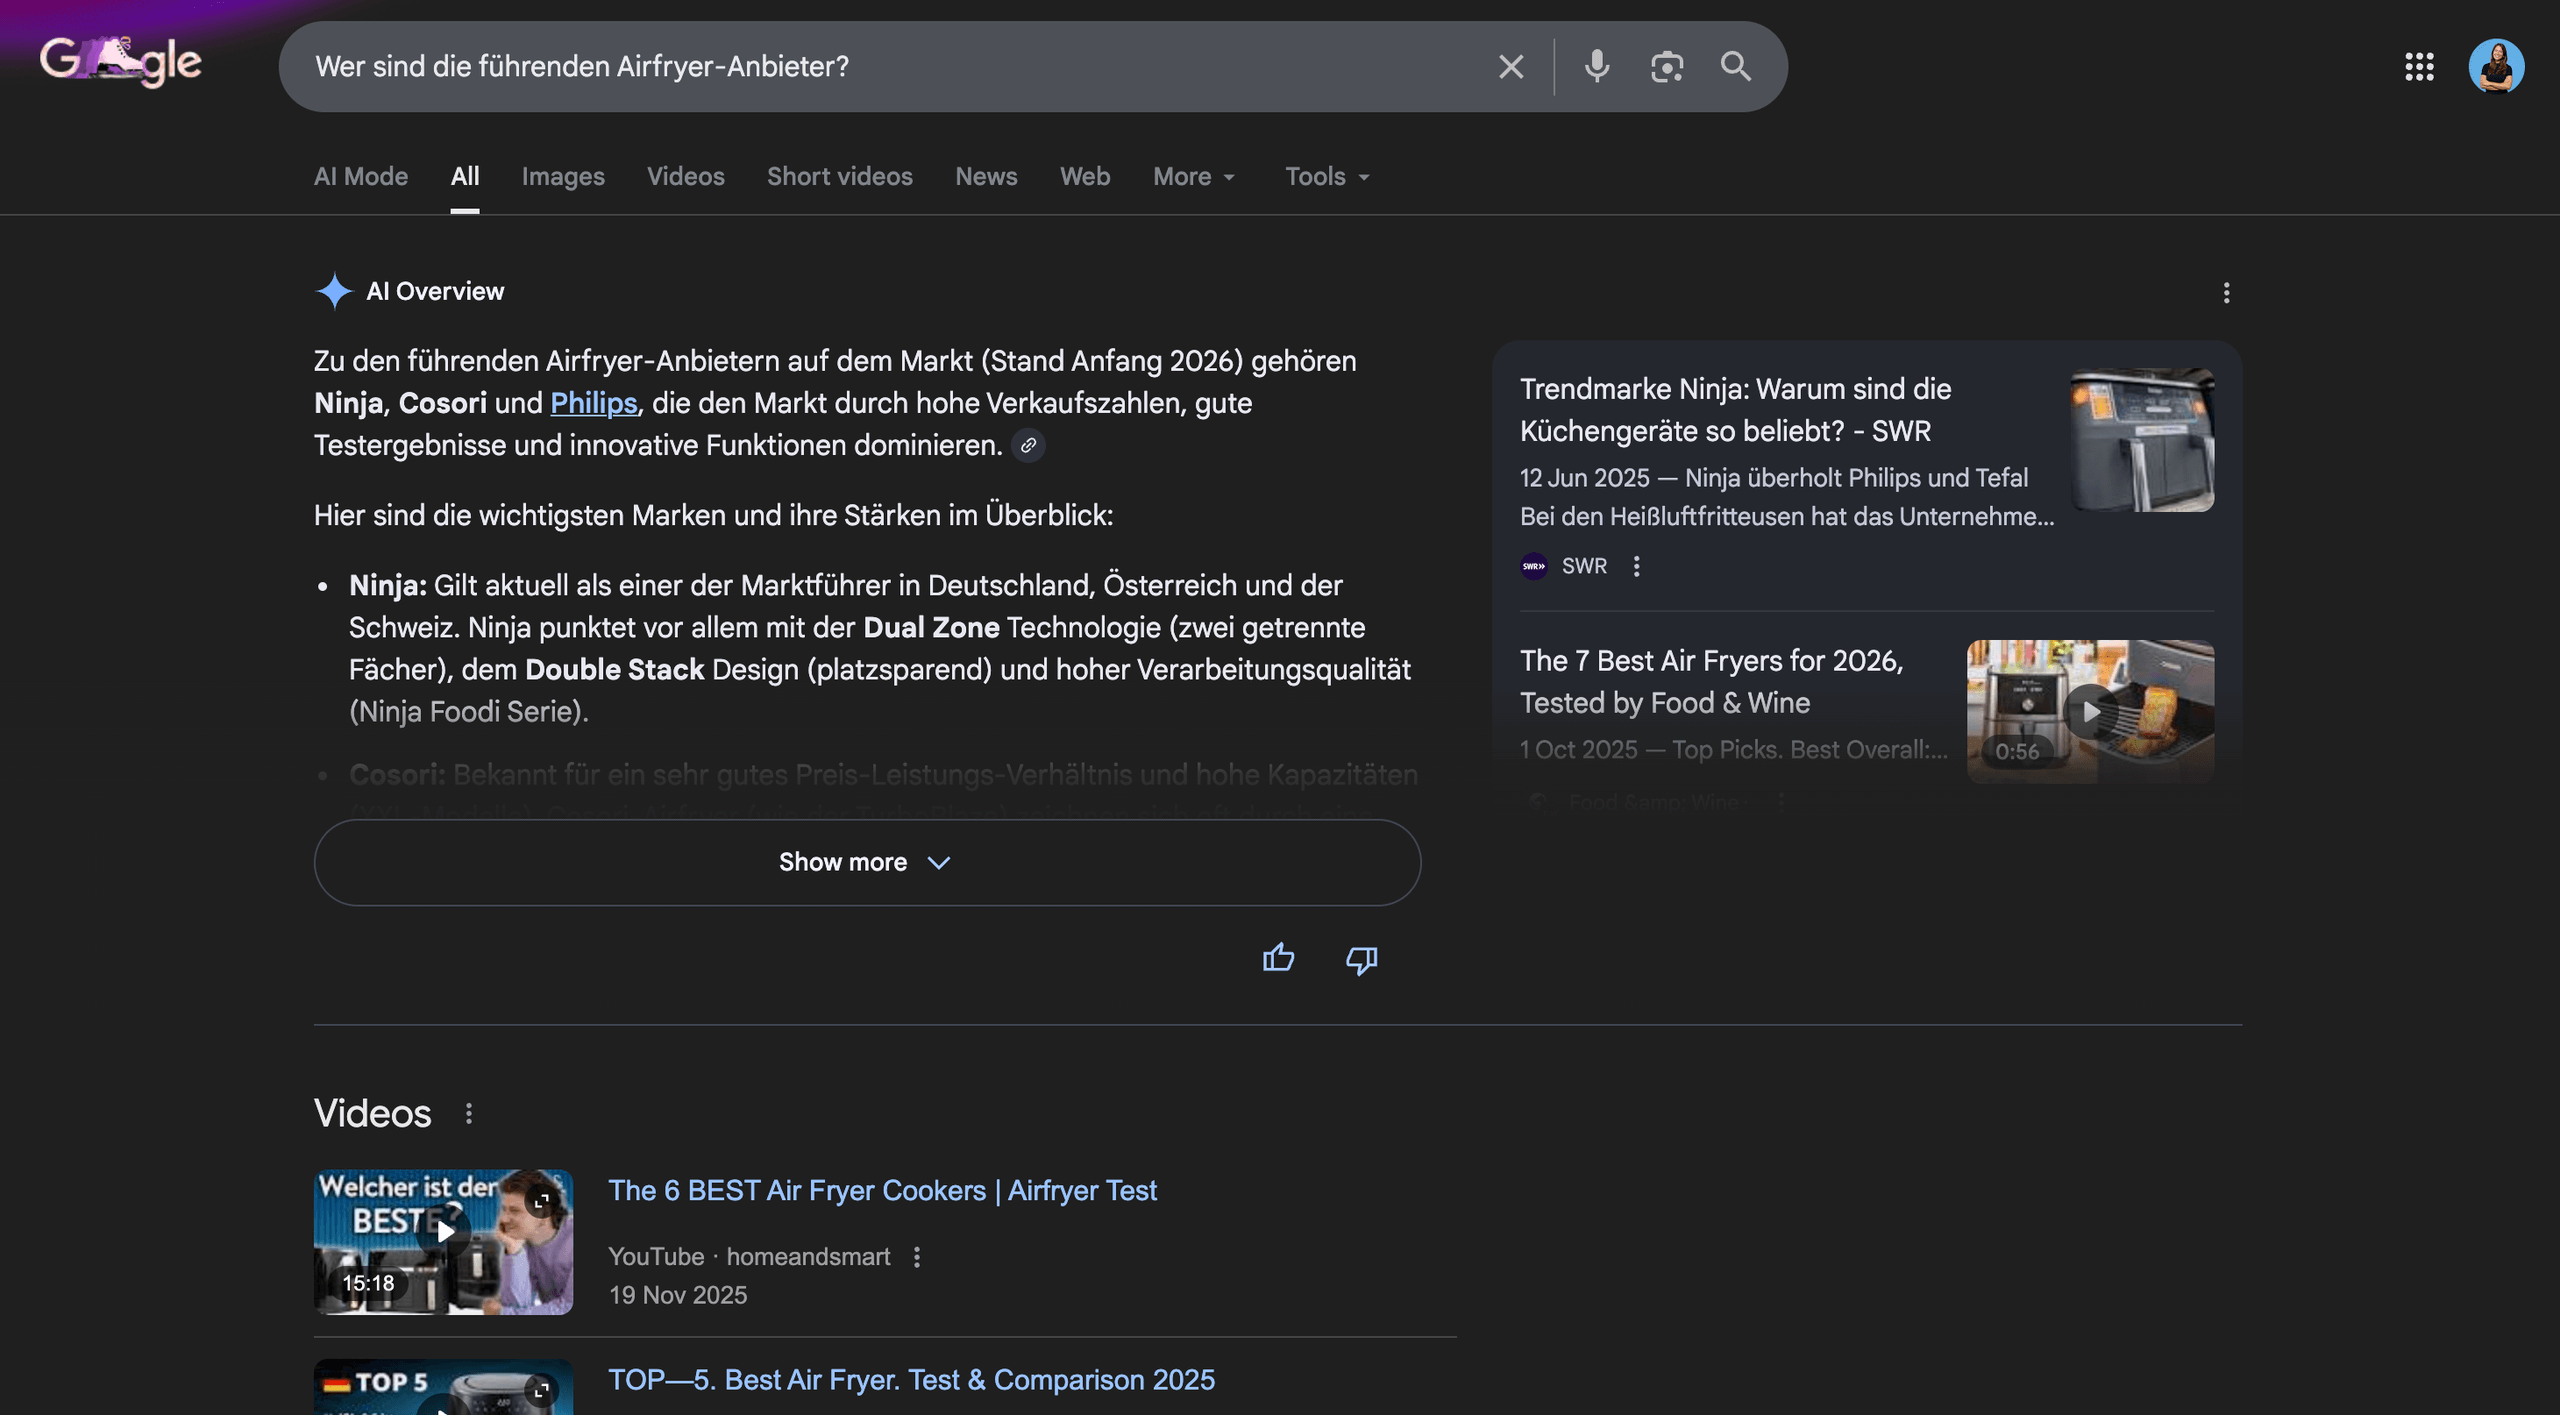Play the Food & Wine video thumbnail

[x=2089, y=711]
